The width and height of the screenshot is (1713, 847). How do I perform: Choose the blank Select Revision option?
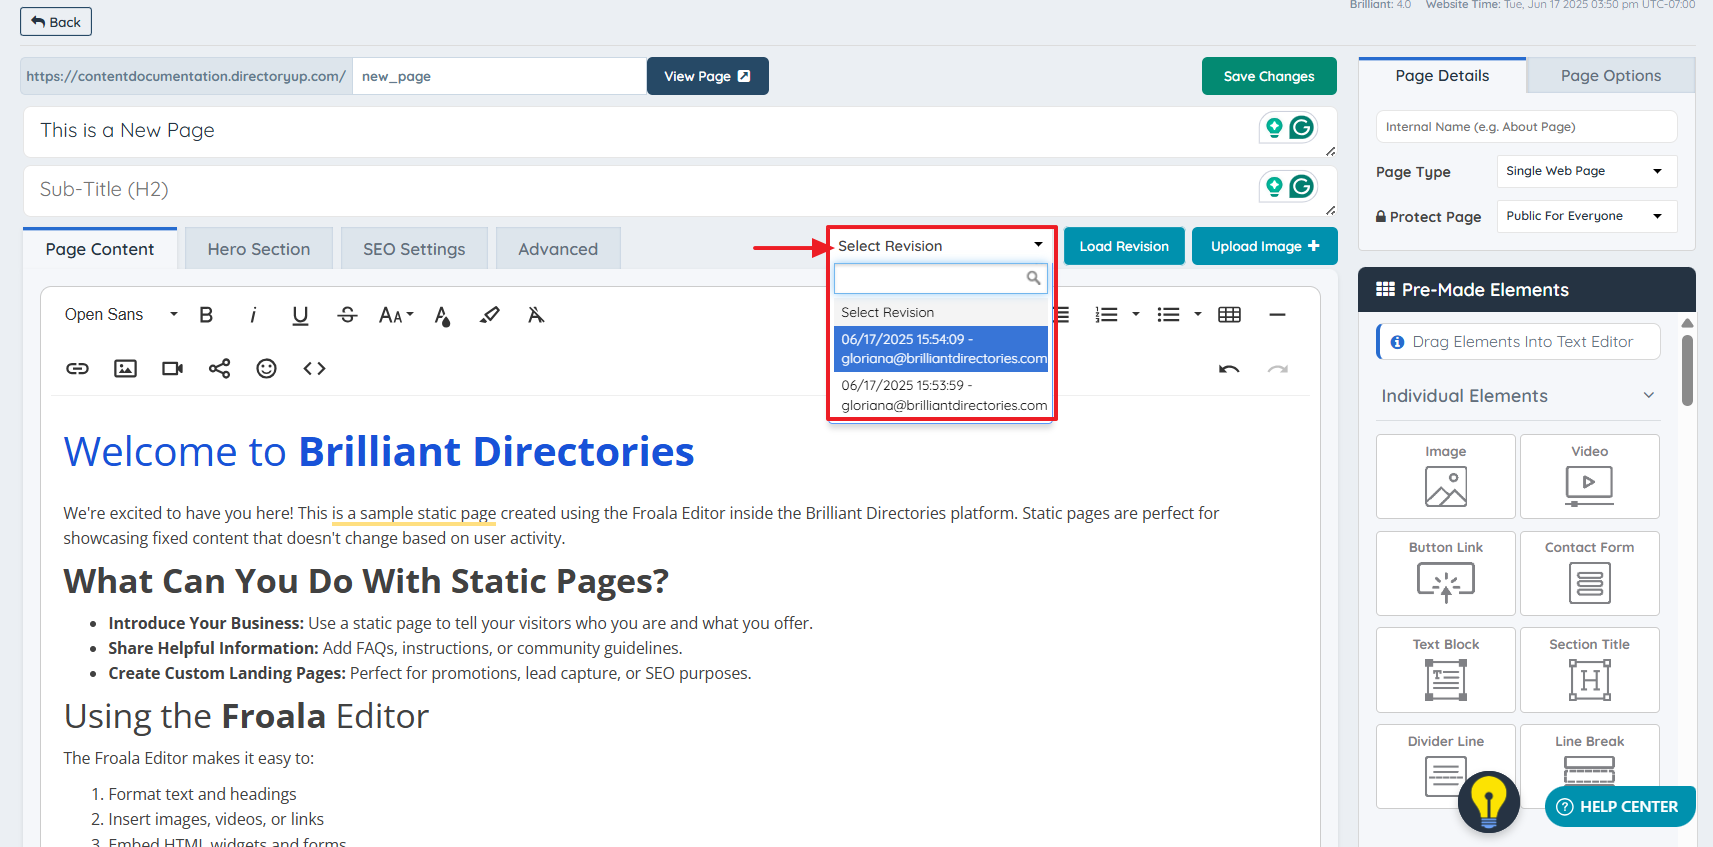[941, 313]
